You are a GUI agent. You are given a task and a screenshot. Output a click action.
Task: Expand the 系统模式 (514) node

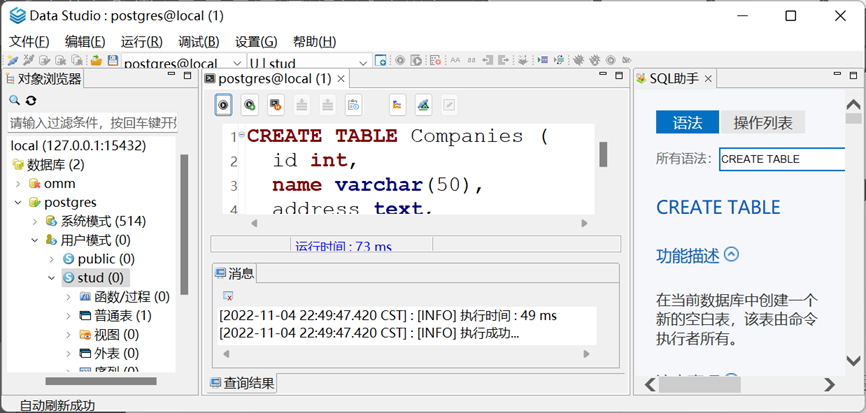coord(35,221)
